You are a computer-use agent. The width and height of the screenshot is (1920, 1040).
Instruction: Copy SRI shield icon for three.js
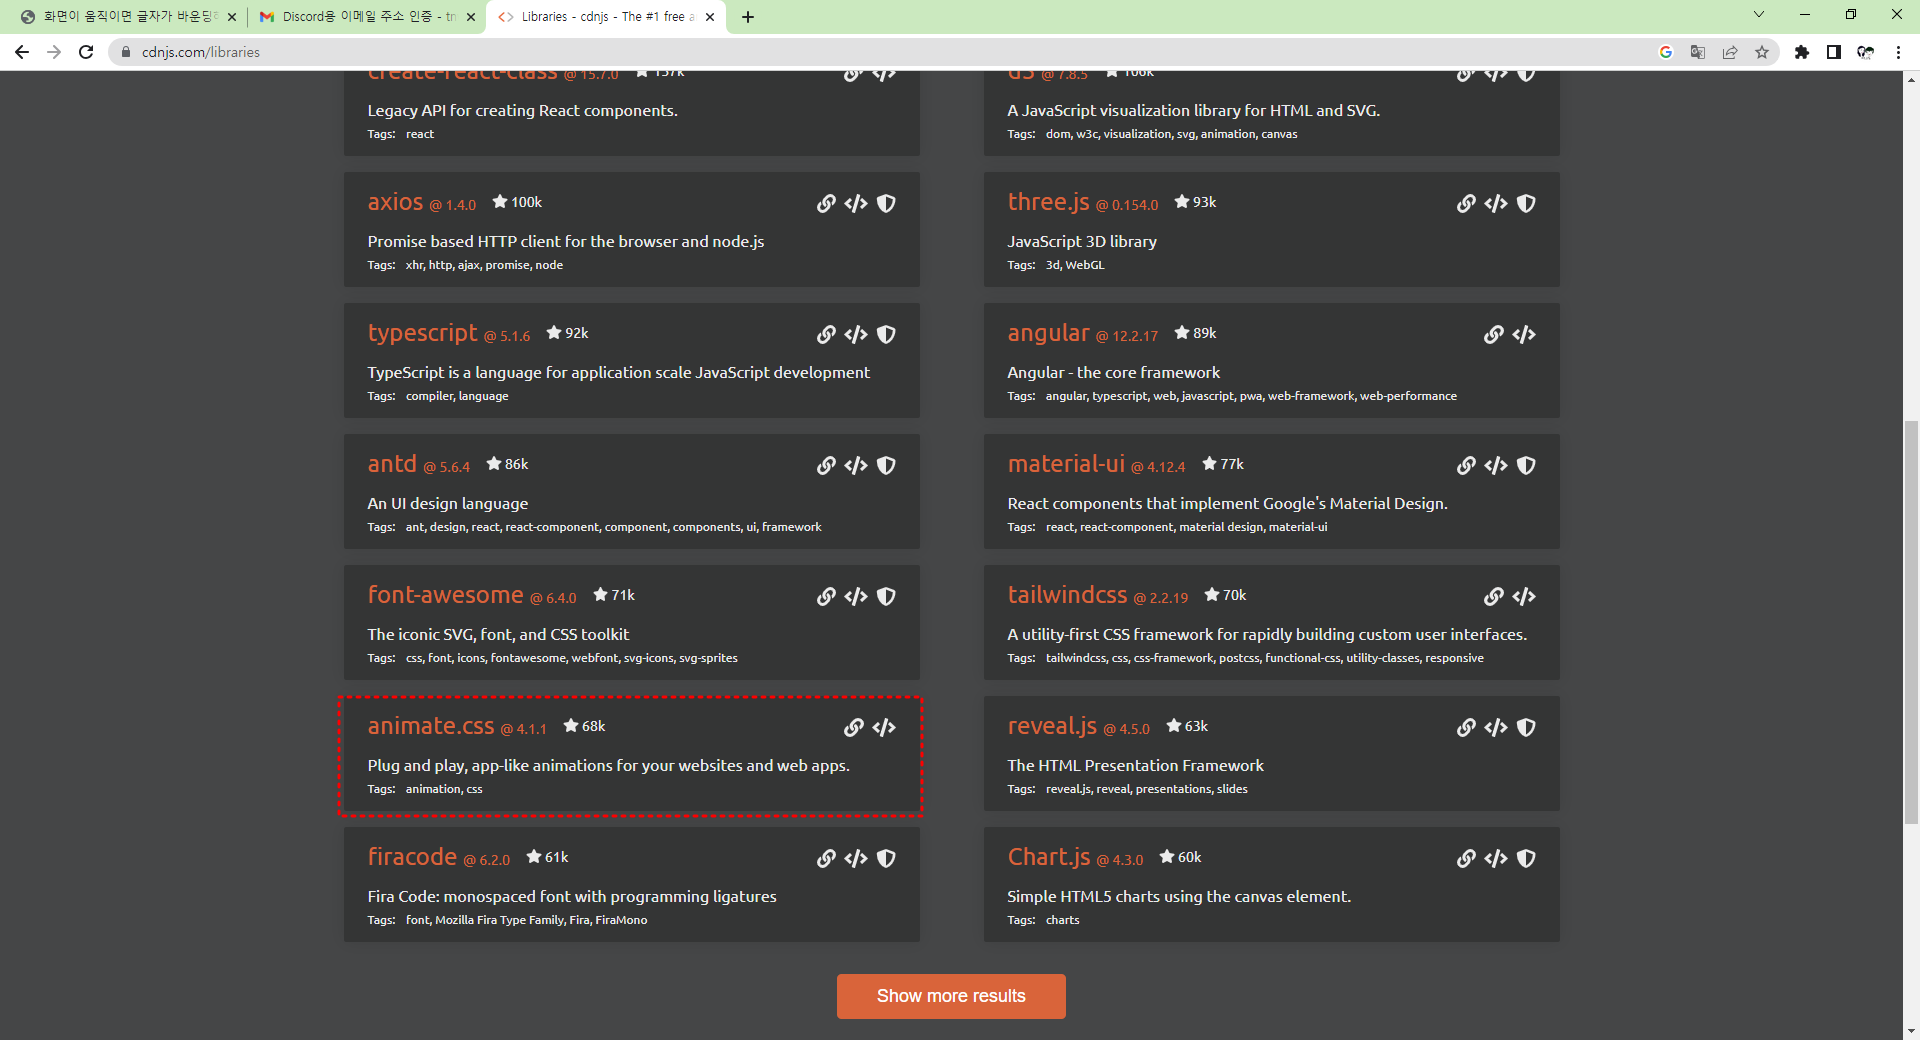[1526, 204]
